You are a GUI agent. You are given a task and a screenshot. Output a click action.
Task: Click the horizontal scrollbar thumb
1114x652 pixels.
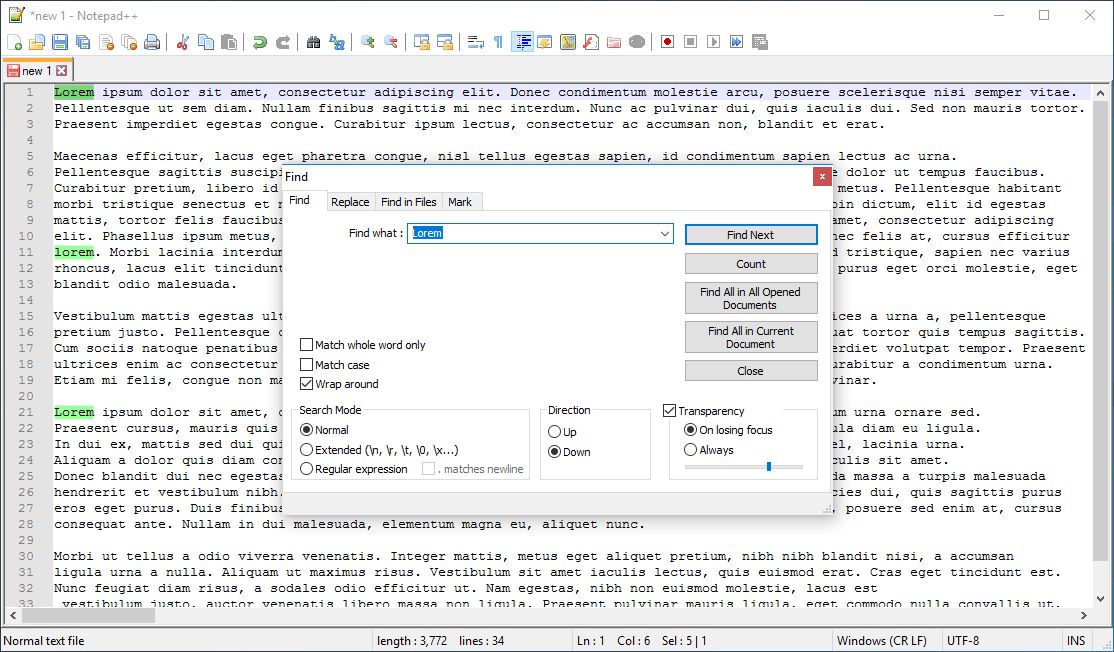[x=87, y=615]
